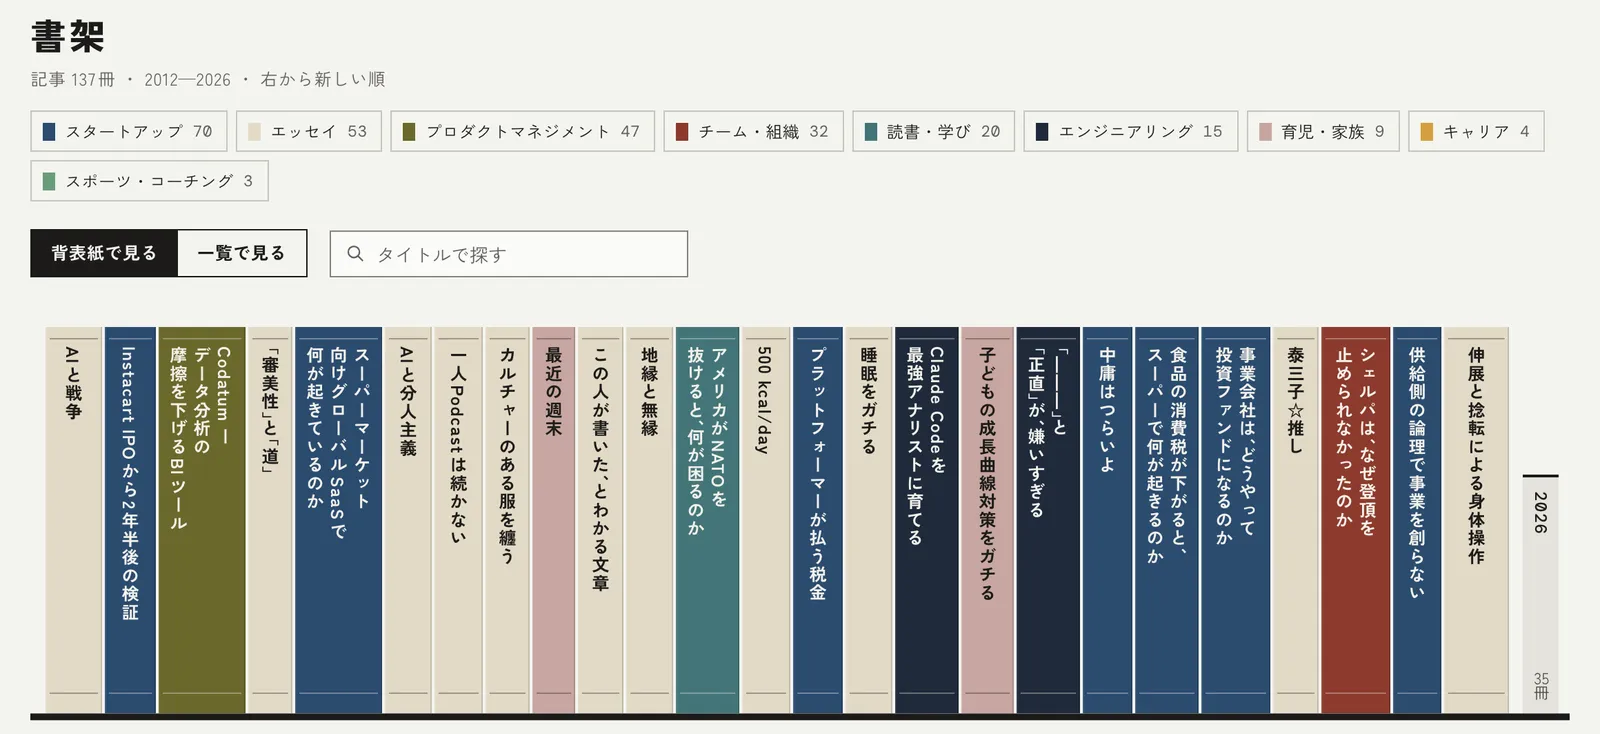Select the 育児・家族 filter chip
Image resolution: width=1600 pixels, height=734 pixels.
pyautogui.click(x=1323, y=131)
